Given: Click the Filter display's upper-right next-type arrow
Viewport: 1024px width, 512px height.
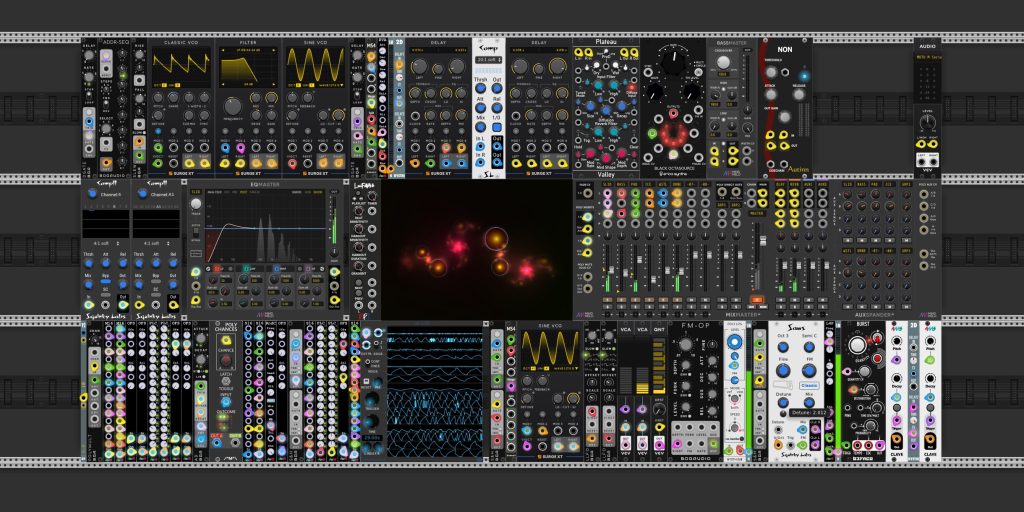Looking at the screenshot, I should pyautogui.click(x=275, y=50).
